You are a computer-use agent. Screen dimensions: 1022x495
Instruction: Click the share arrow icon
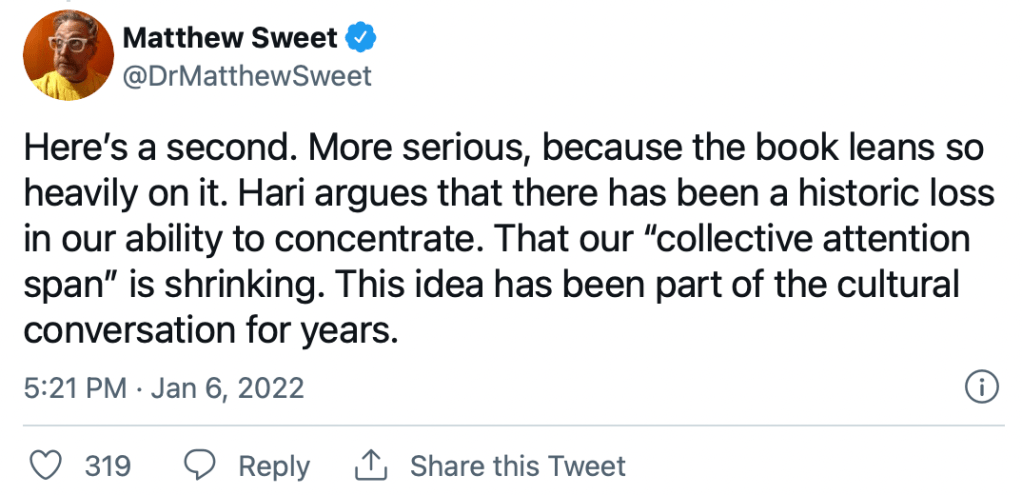(x=371, y=465)
